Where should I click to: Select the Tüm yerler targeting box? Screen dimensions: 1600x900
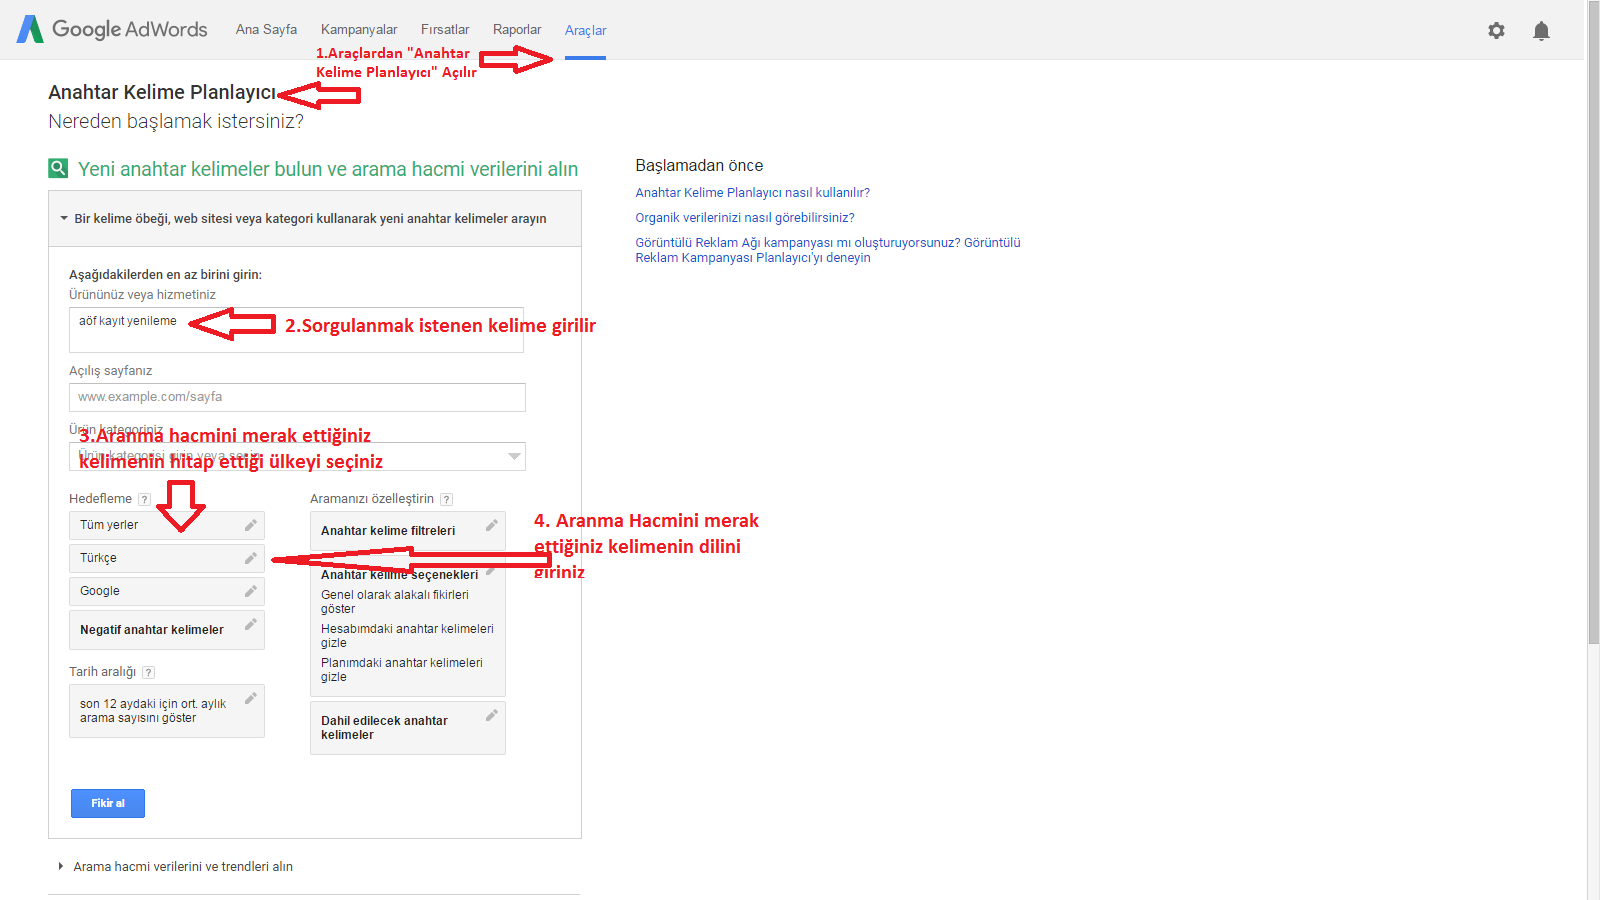[167, 525]
